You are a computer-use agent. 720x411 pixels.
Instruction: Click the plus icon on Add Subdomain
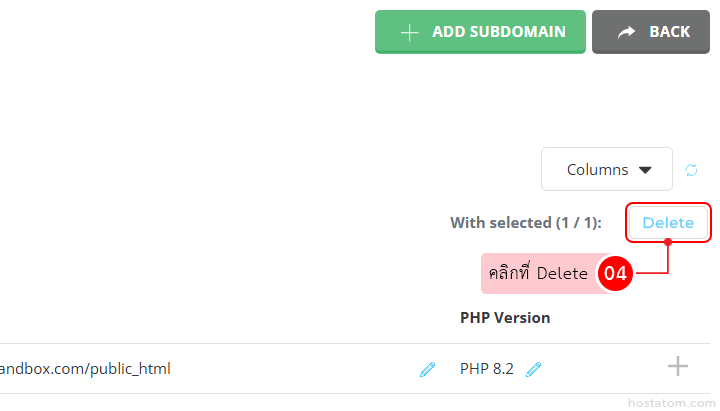point(408,32)
